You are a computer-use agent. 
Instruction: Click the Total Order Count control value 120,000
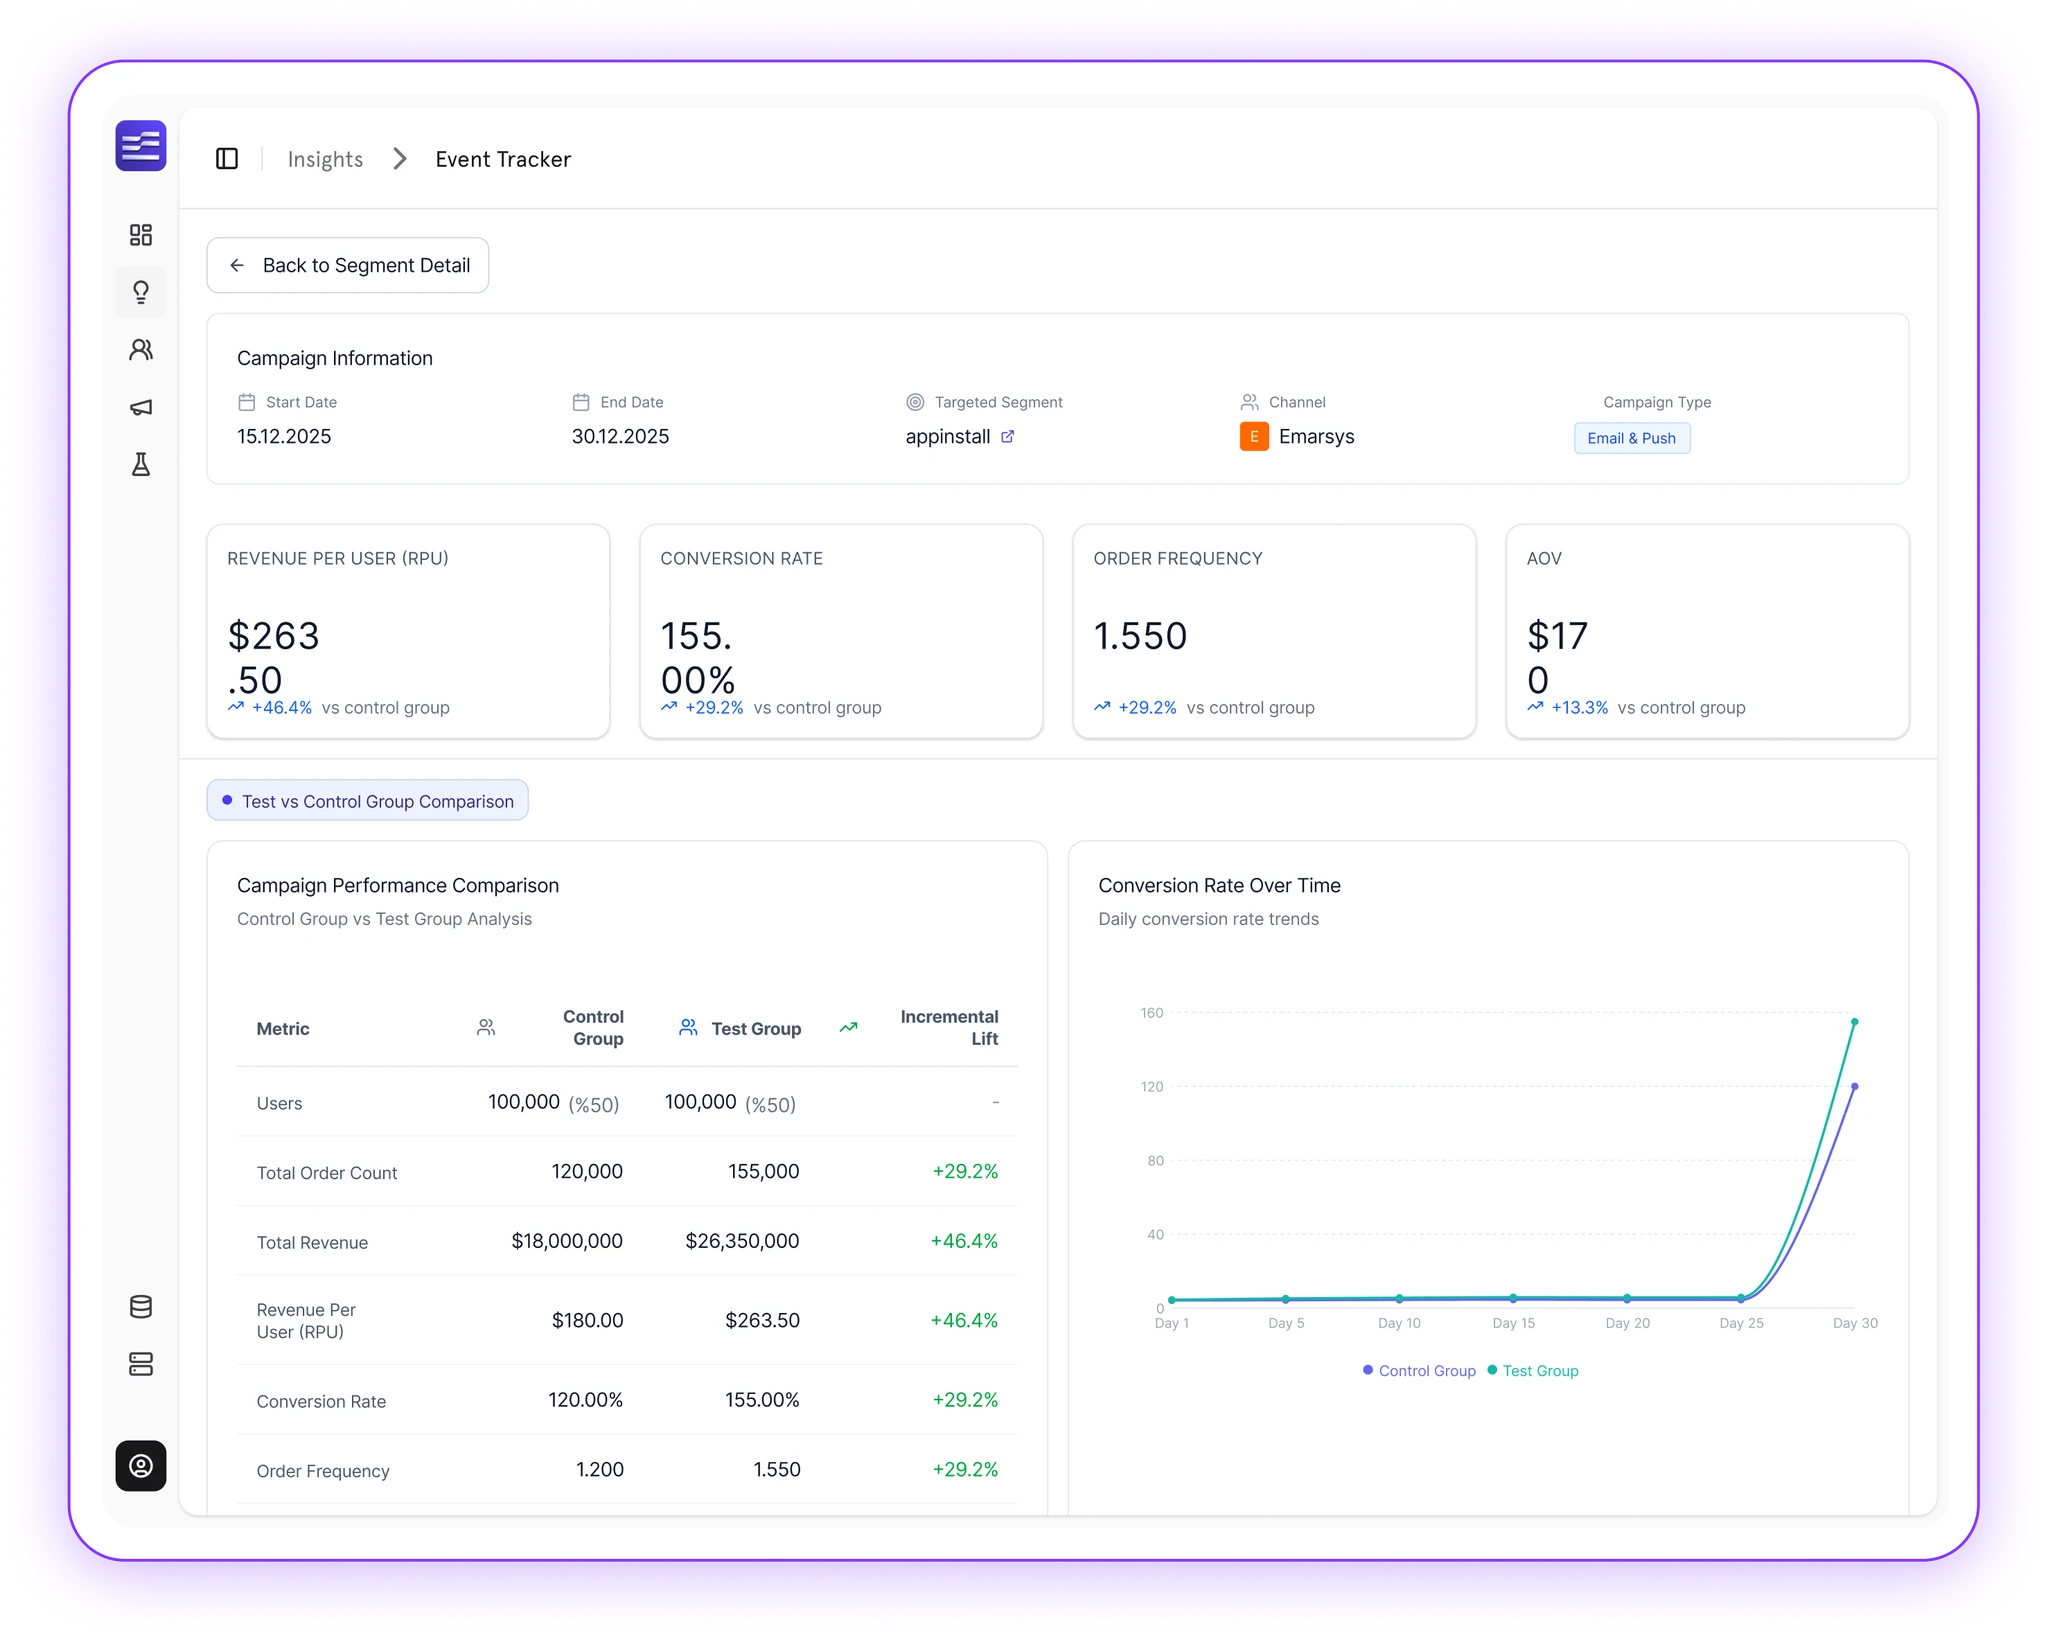[587, 1171]
